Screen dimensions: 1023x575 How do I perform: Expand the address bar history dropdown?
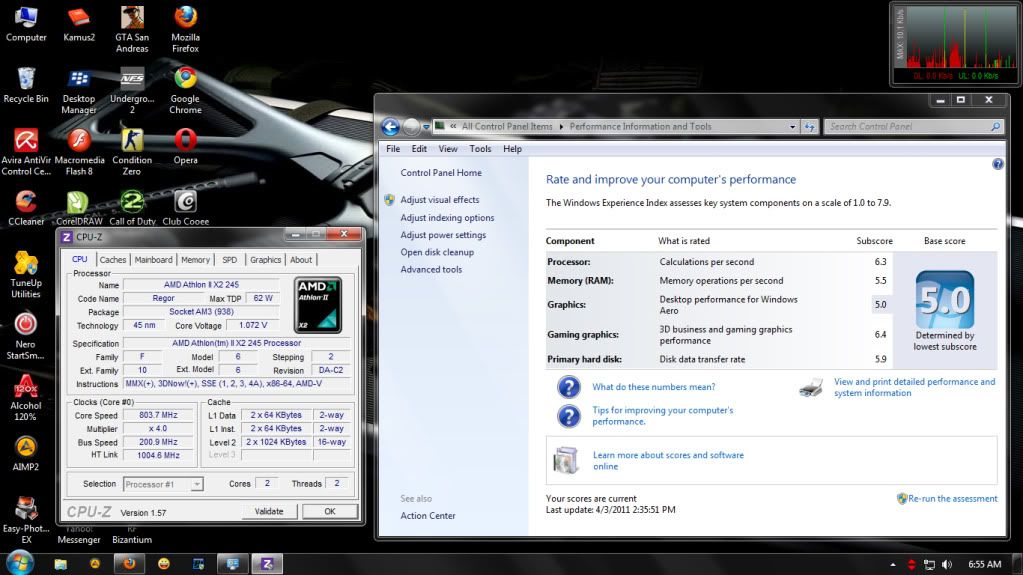(792, 127)
